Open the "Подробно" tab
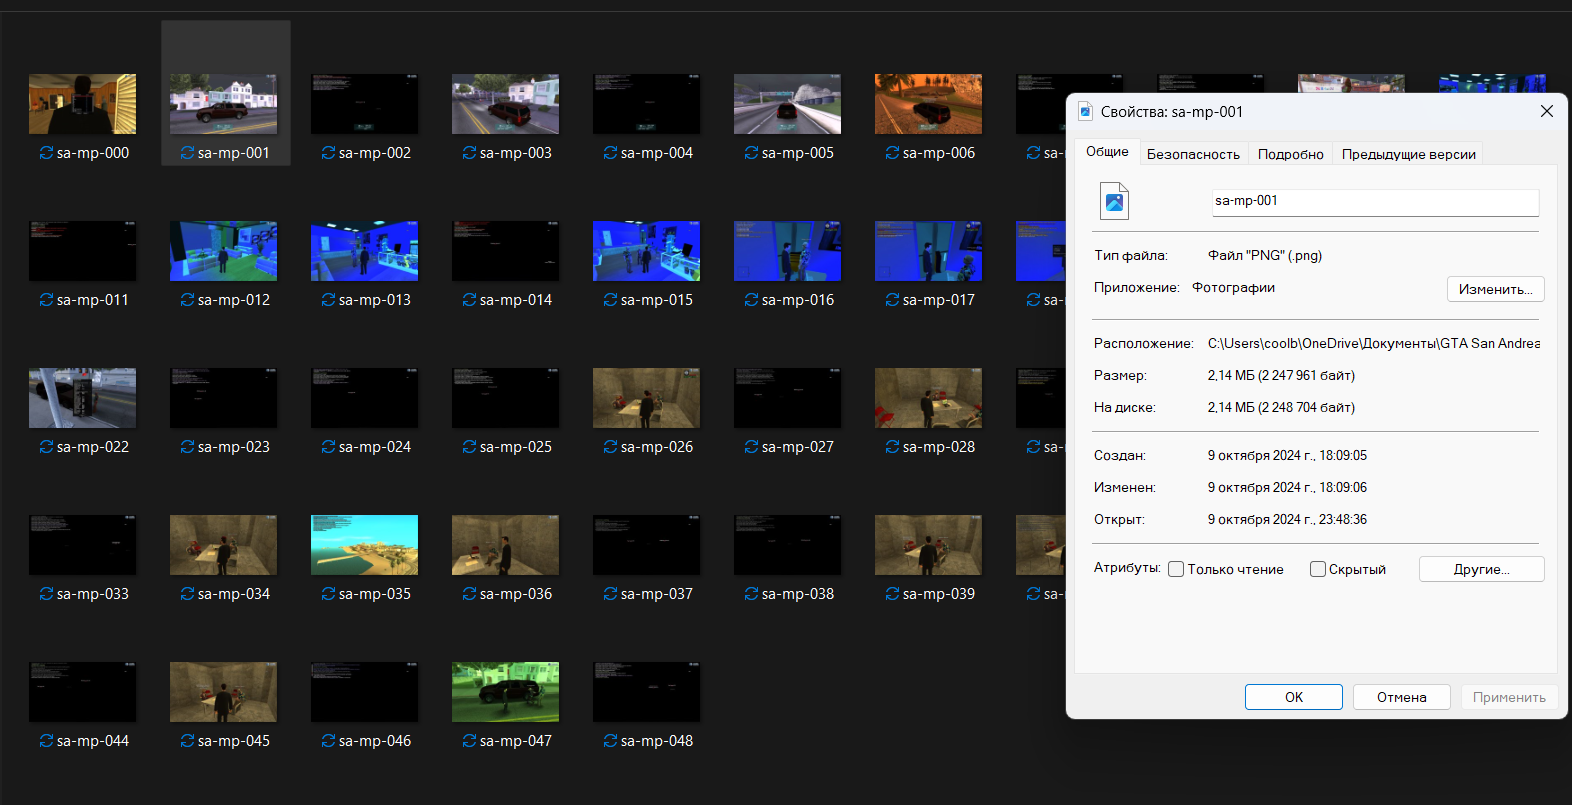This screenshot has height=805, width=1572. [x=1290, y=154]
